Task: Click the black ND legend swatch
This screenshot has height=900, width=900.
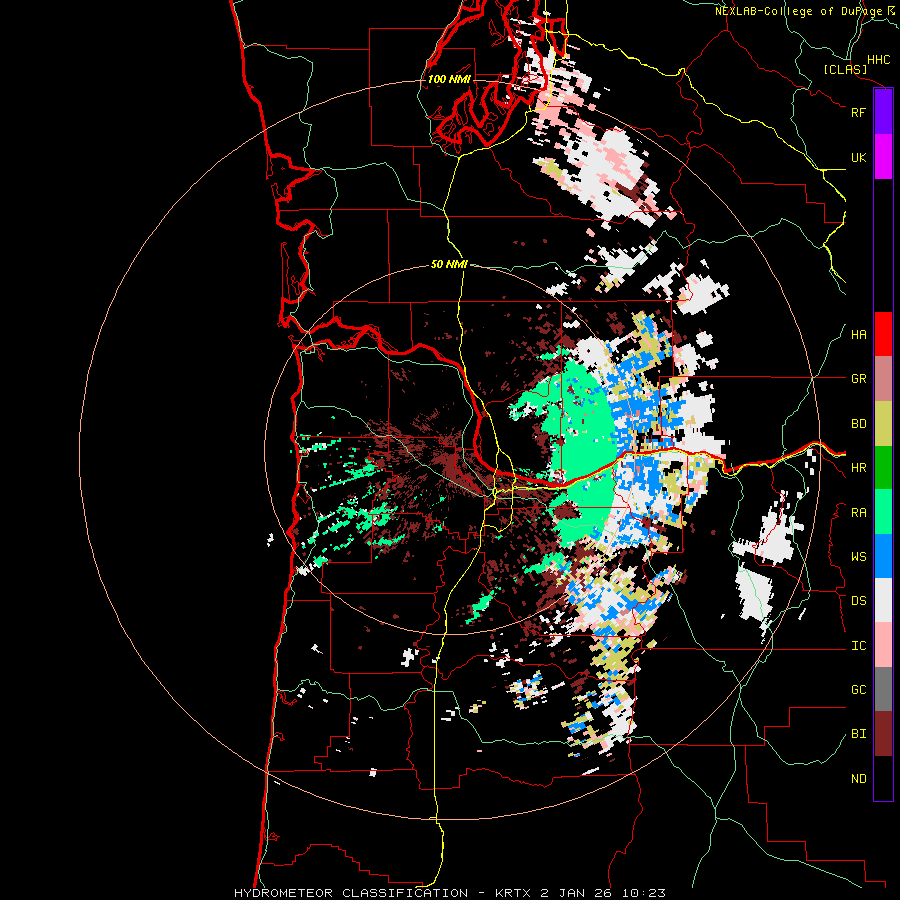Action: click(883, 778)
